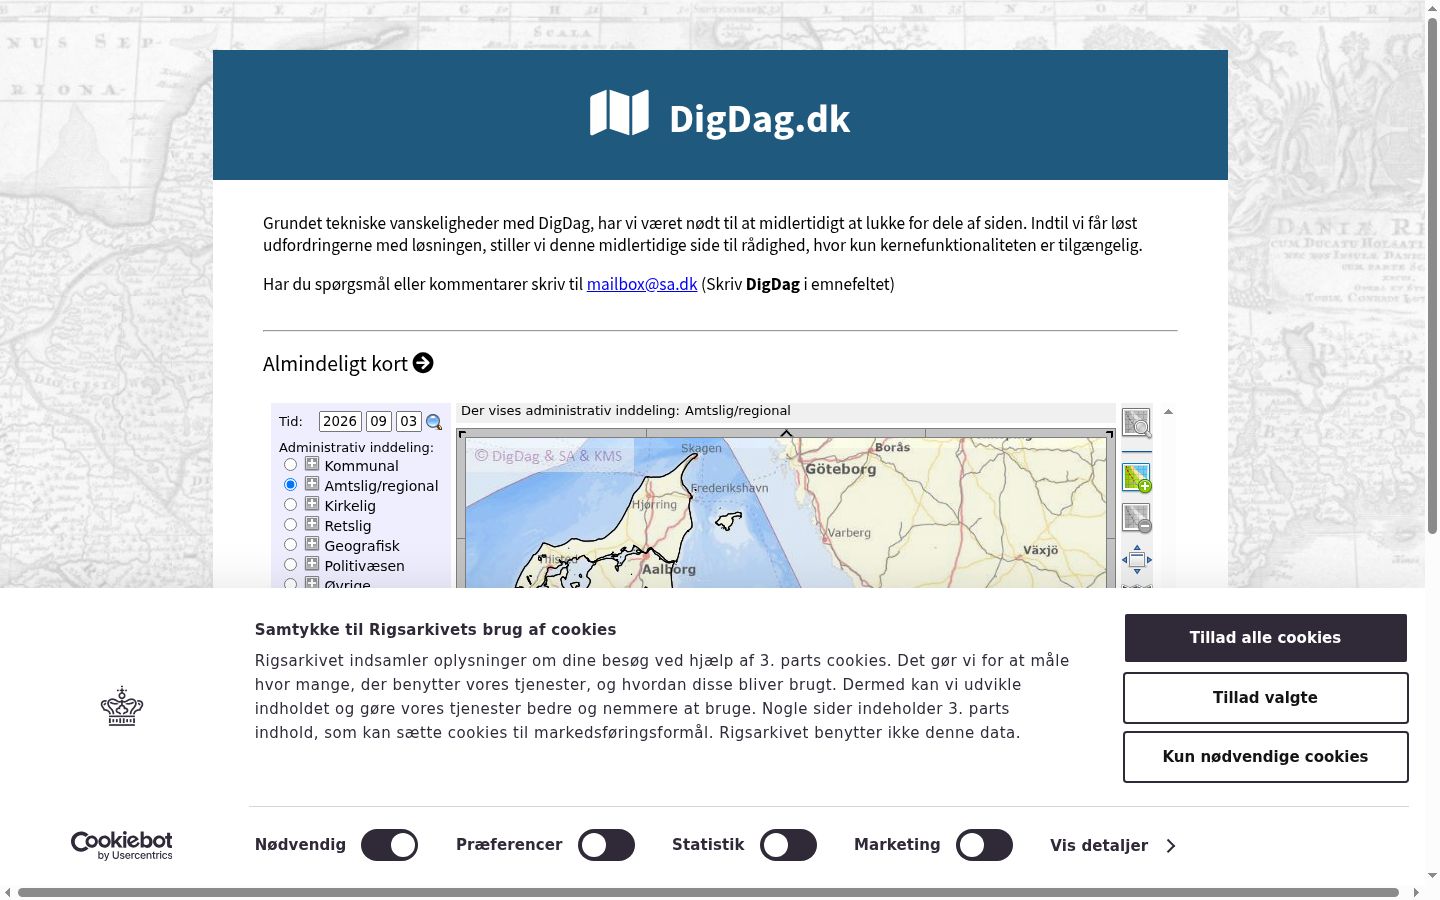Expand the Retslig tree node
The height and width of the screenshot is (900, 1440).
pos(312,524)
